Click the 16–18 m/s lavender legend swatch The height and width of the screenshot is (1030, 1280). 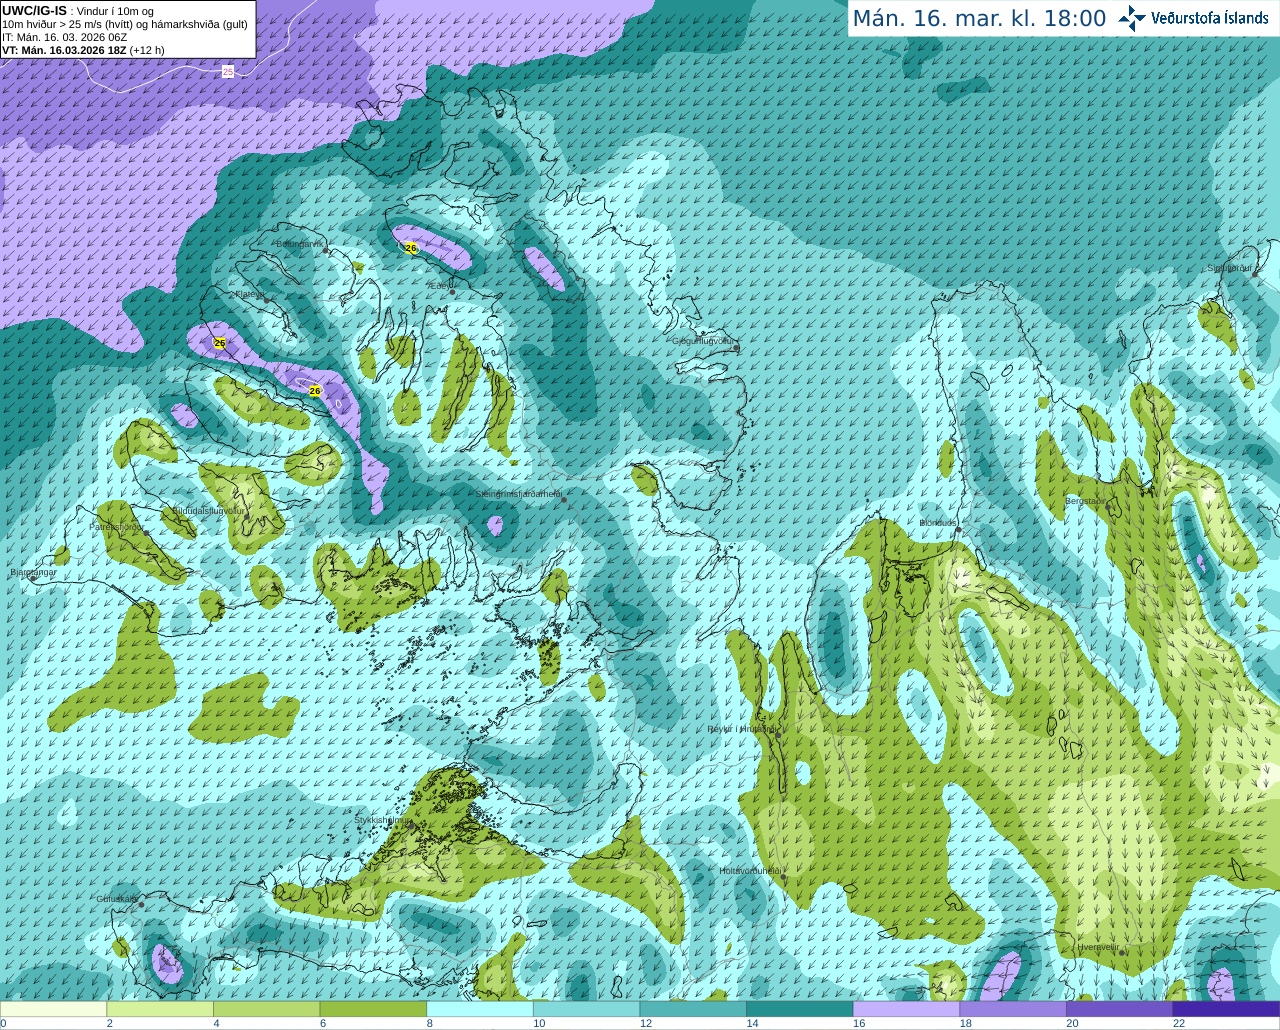coord(906,1009)
